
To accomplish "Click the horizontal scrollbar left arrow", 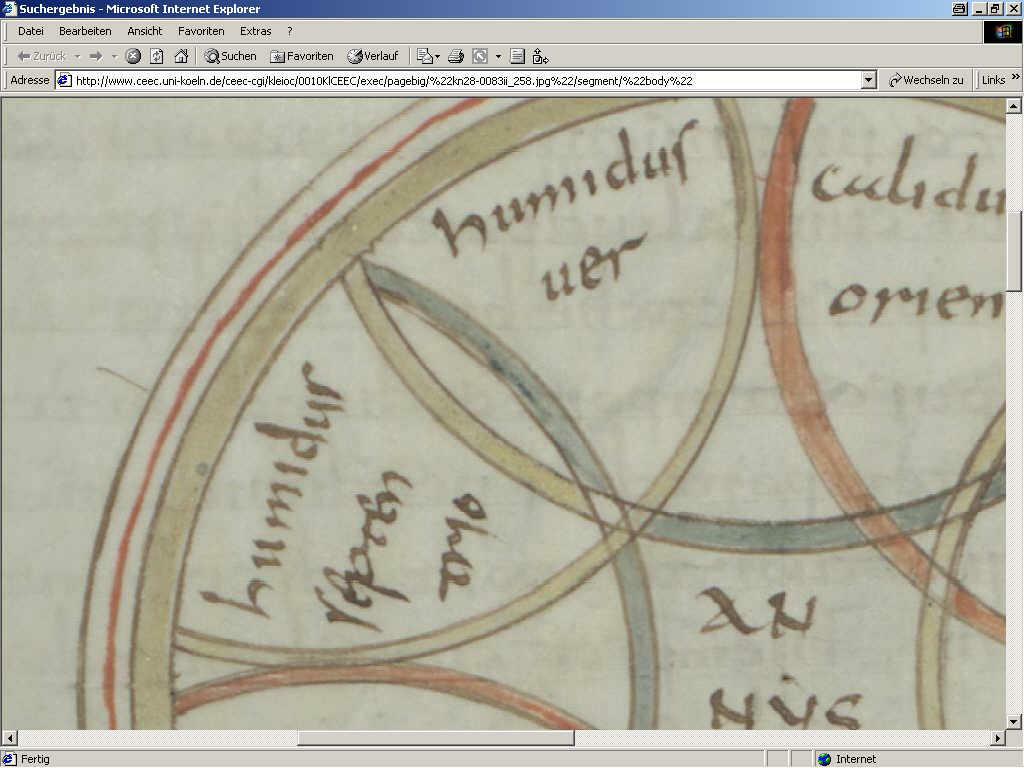I will pyautogui.click(x=9, y=738).
